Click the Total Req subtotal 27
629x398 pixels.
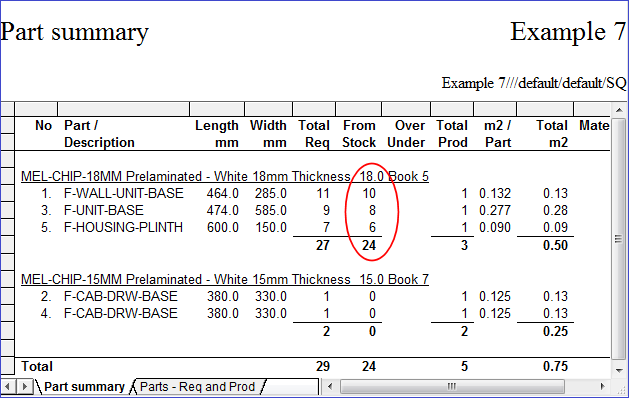pos(323,245)
